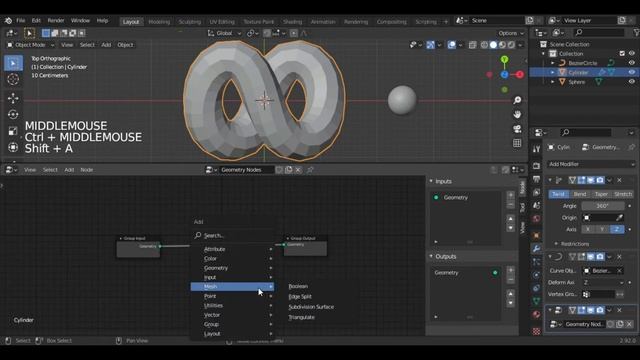Toggle Collection exclude checkbox in outliner
640x360 pixels.
tap(622, 53)
